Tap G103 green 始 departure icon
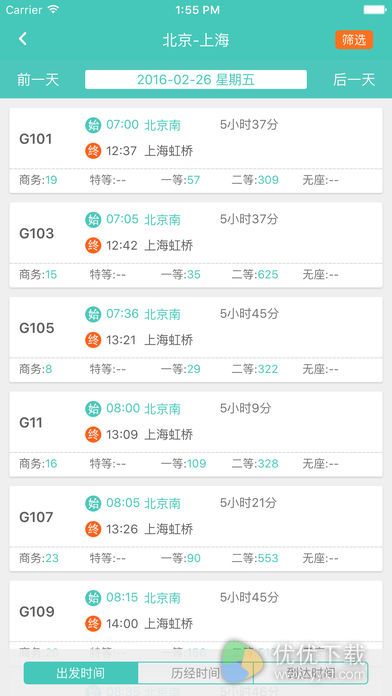 point(93,220)
